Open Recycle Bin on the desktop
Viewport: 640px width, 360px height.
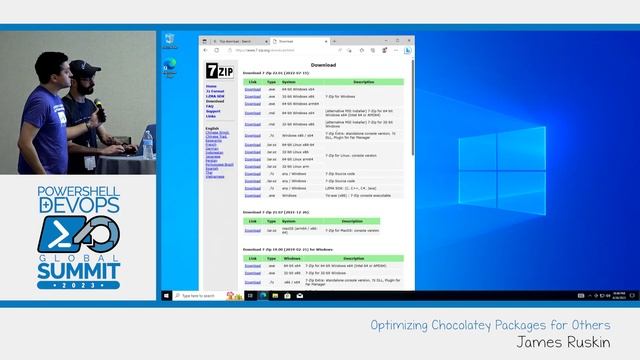point(170,41)
